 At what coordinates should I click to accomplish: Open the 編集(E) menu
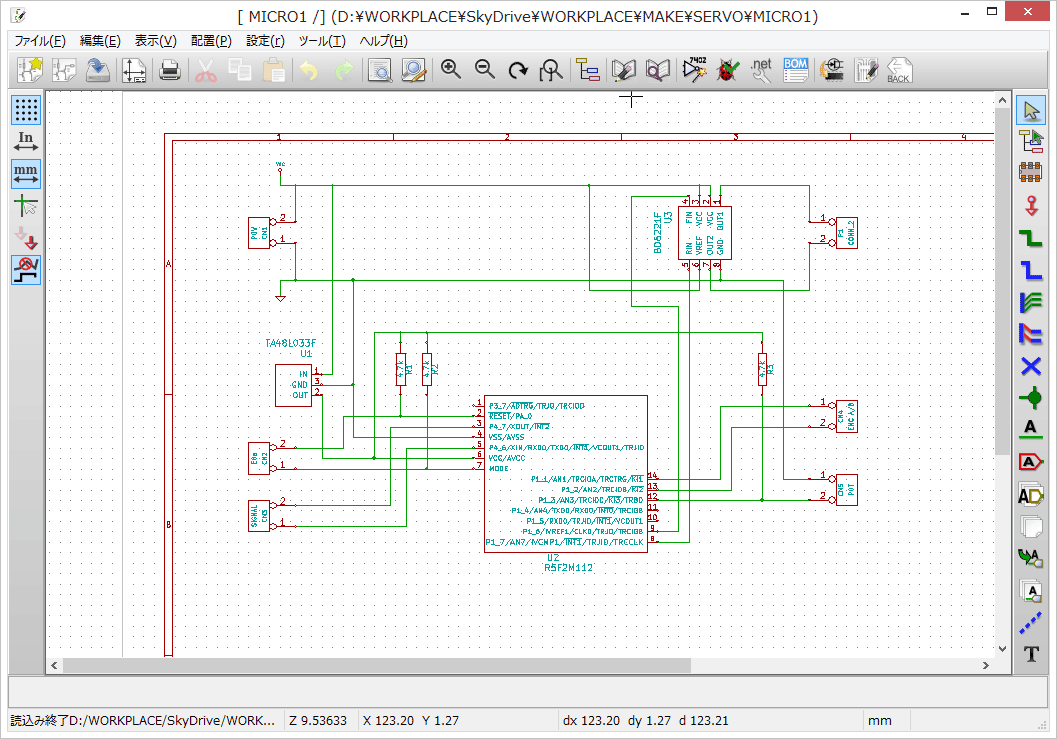[x=100, y=41]
